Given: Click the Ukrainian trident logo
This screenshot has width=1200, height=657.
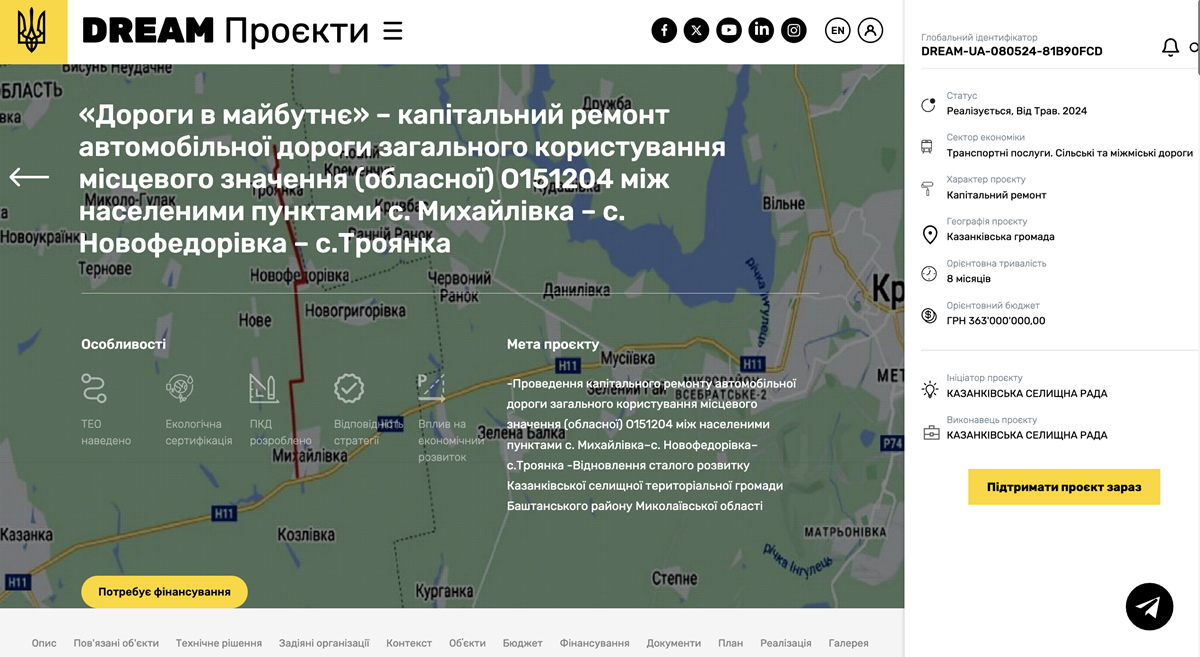Looking at the screenshot, I should click(33, 32).
